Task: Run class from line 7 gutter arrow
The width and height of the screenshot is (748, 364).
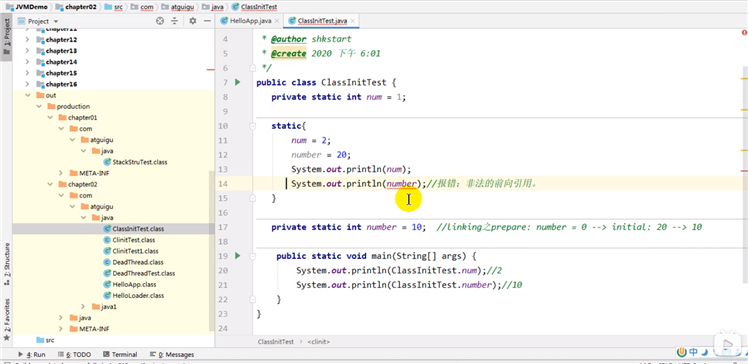Action: click(238, 83)
